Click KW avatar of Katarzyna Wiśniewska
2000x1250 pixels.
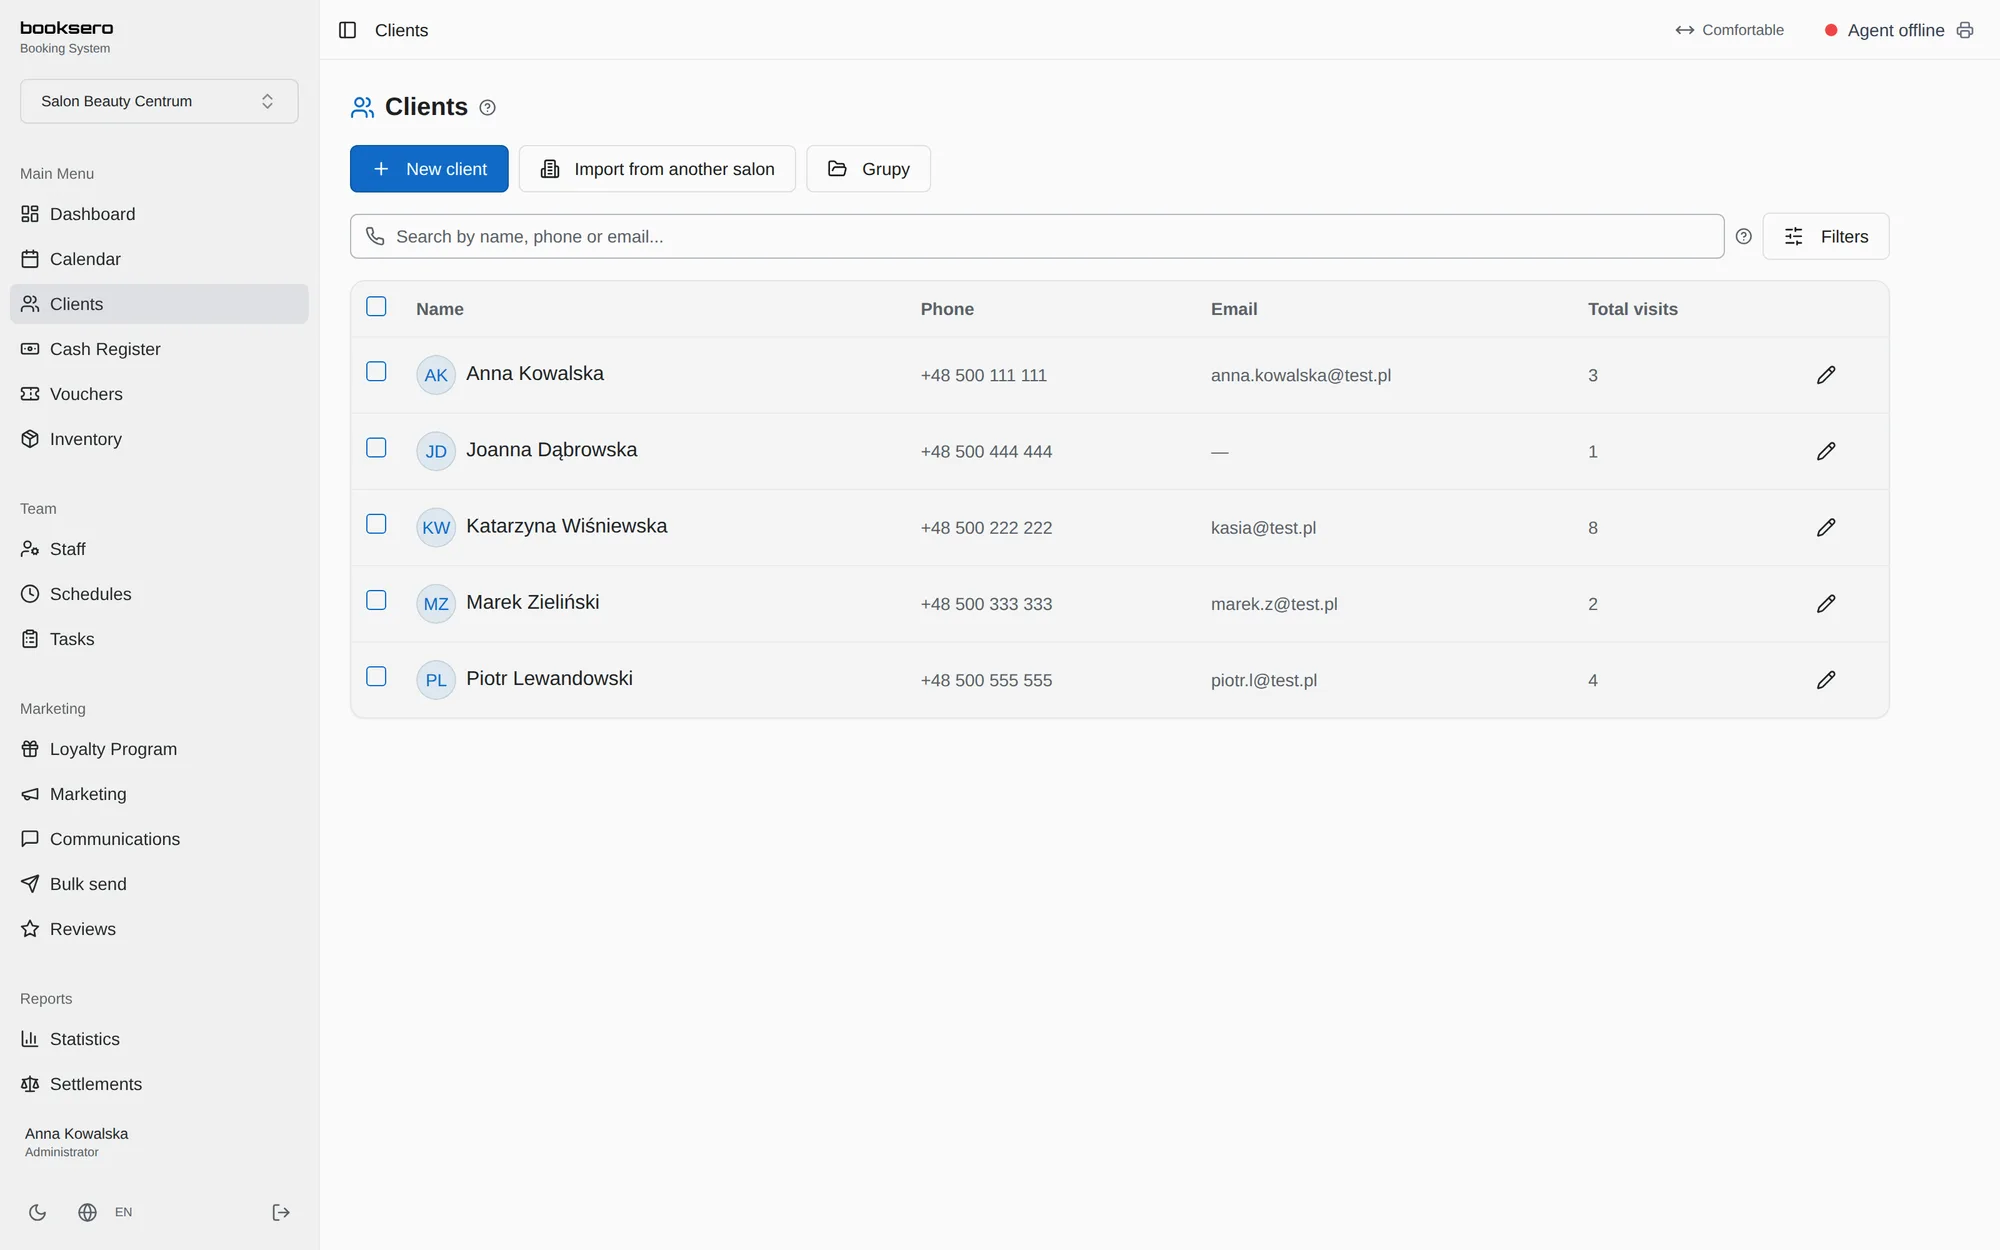coord(436,527)
